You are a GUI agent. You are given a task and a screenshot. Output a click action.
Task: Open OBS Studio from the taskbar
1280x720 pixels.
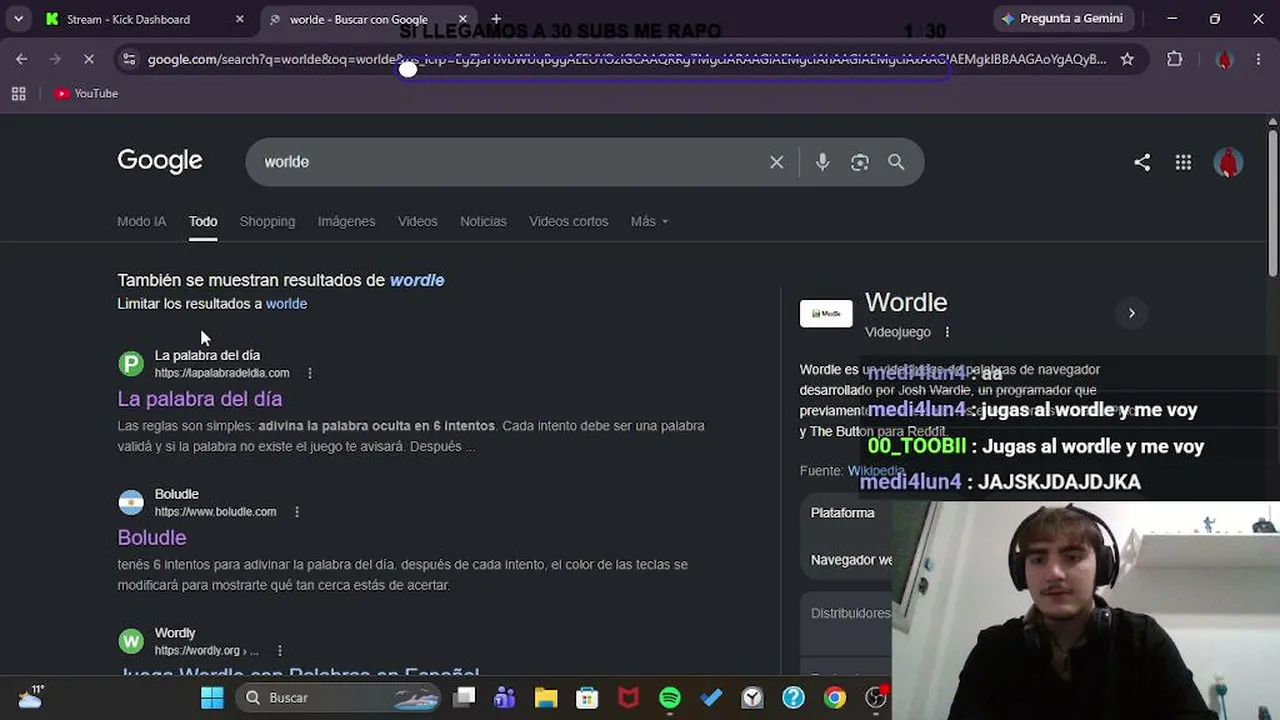point(876,697)
